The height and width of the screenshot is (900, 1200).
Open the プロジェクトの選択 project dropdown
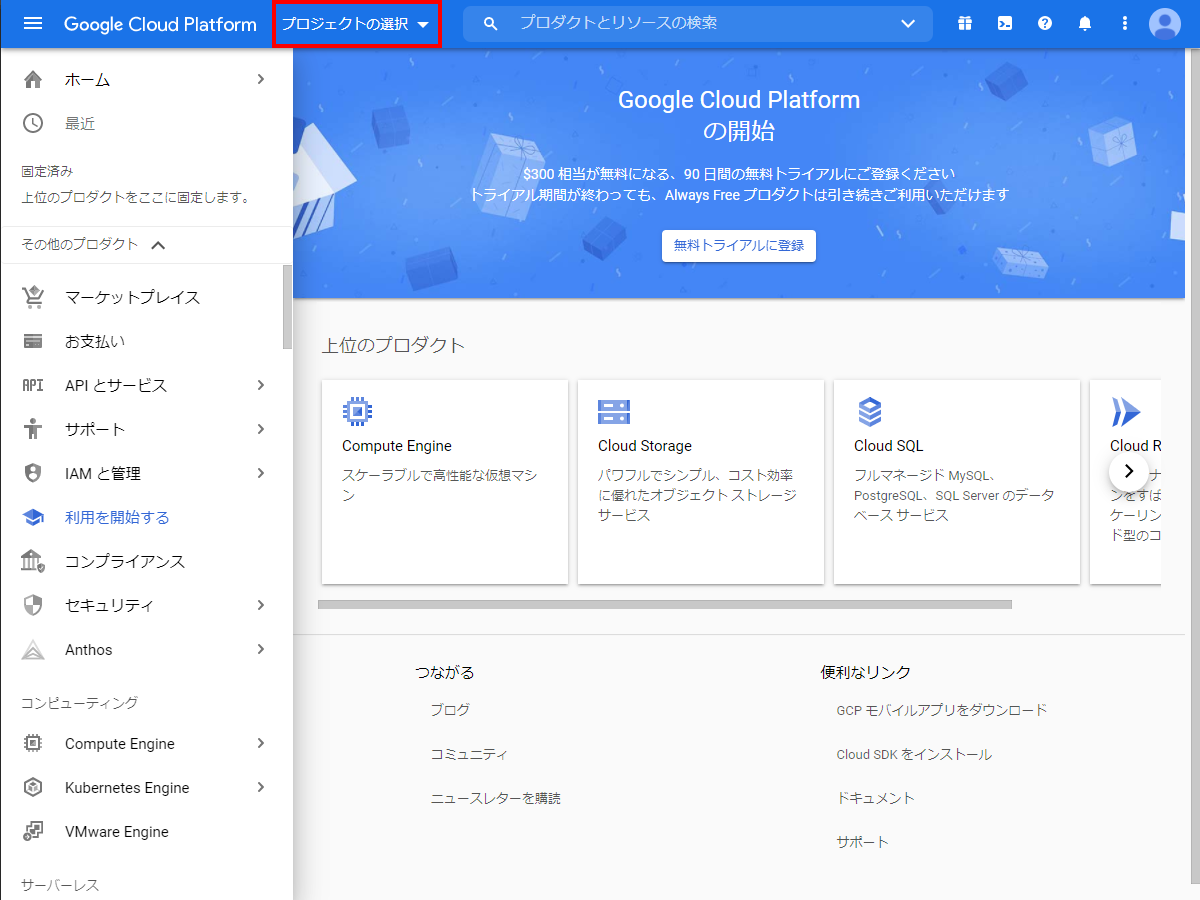(x=356, y=23)
